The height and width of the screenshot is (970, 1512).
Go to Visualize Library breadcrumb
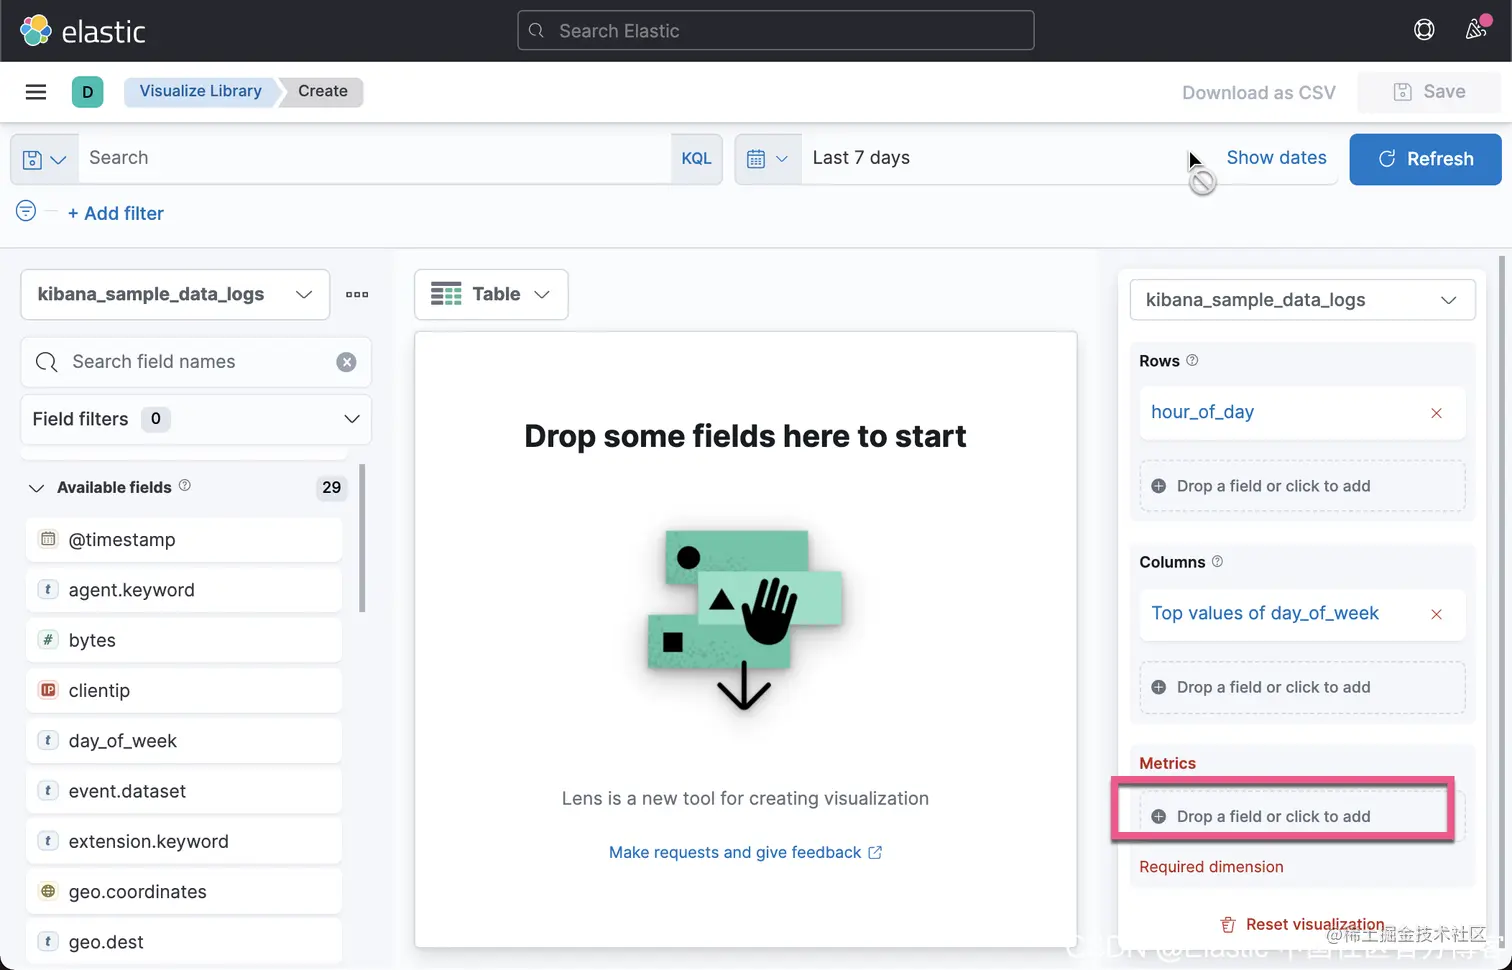(200, 91)
